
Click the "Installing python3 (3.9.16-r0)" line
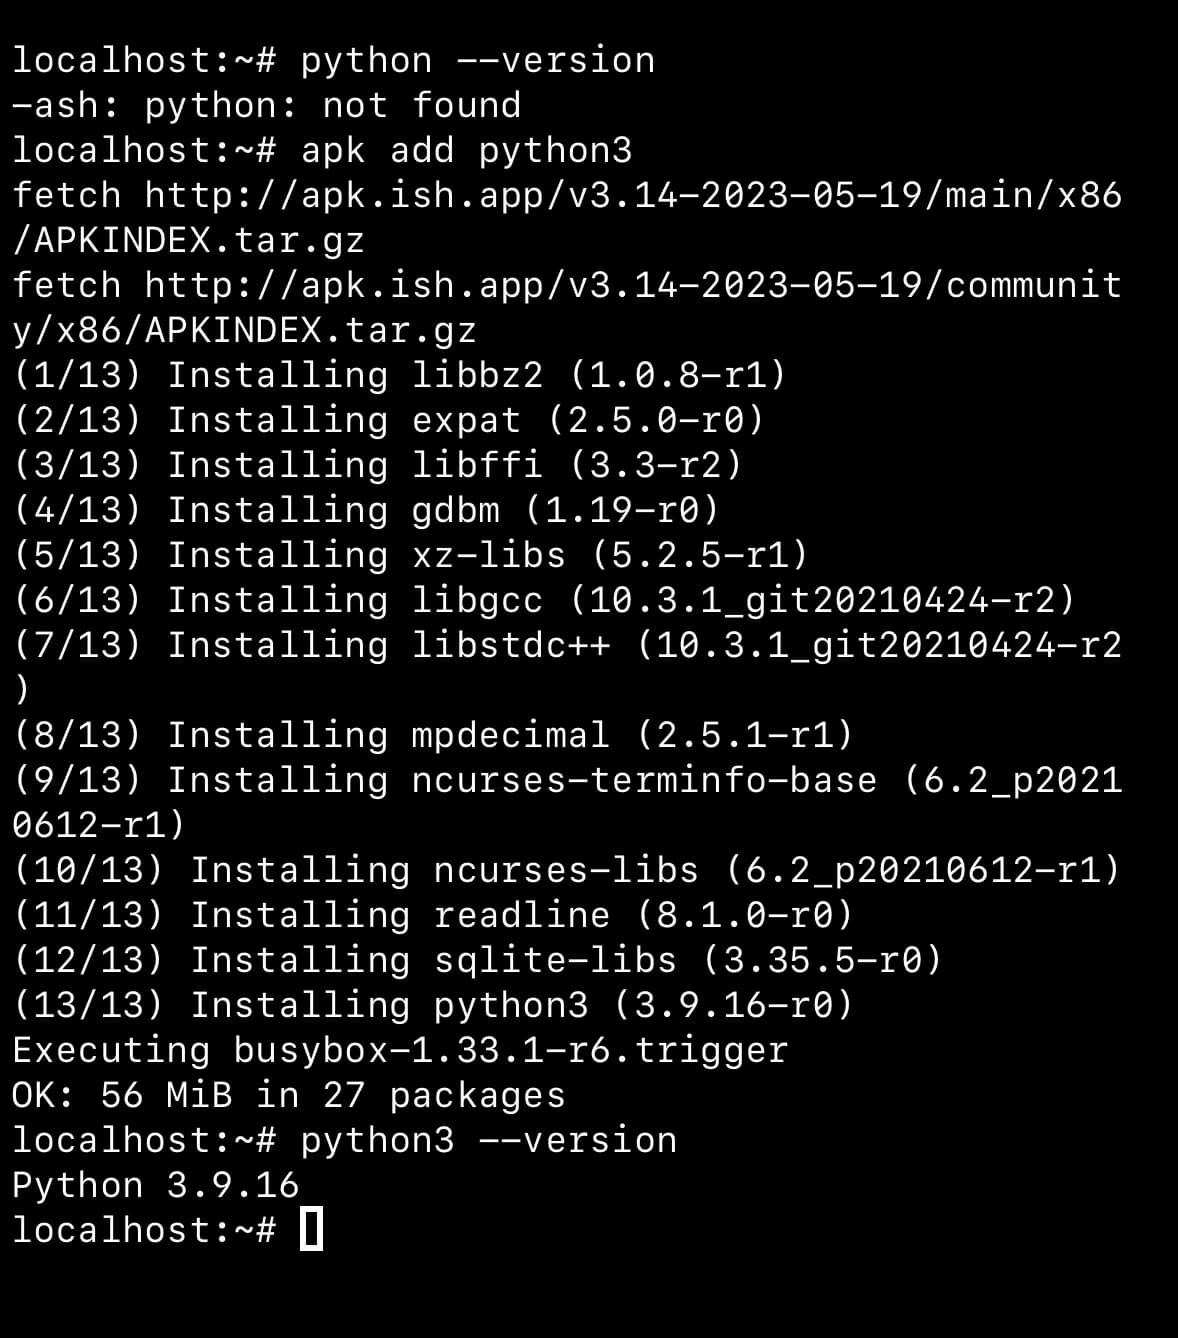coord(432,1005)
